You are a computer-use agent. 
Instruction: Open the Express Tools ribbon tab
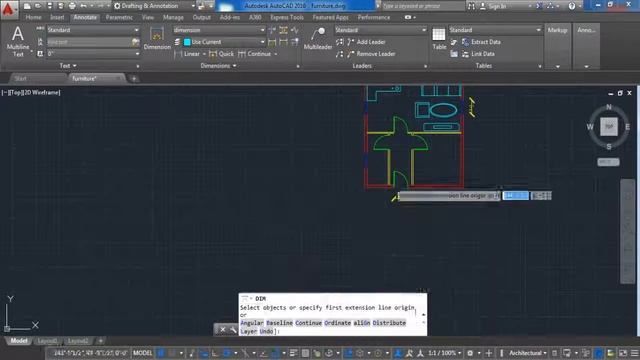(287, 17)
